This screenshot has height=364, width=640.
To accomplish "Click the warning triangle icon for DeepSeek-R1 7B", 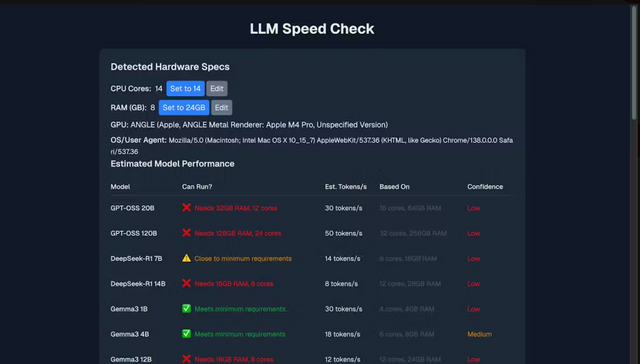I will point(187,258).
